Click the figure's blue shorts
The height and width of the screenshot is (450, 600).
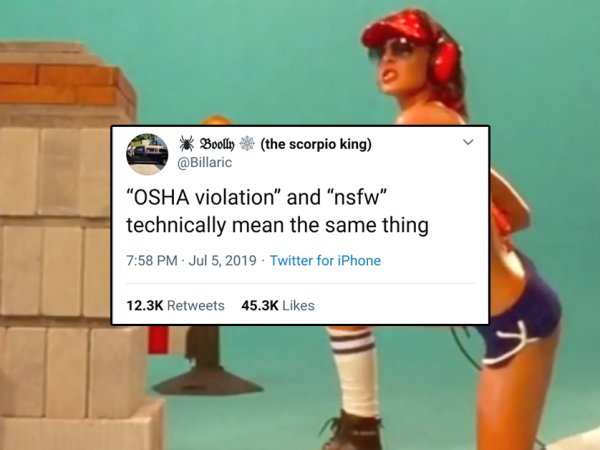coord(520,318)
